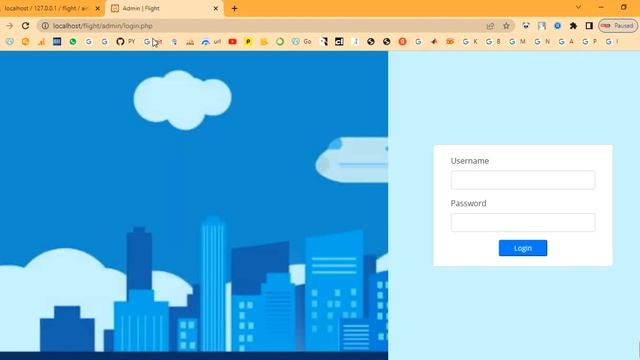Click the blue Login button

[x=522, y=248]
